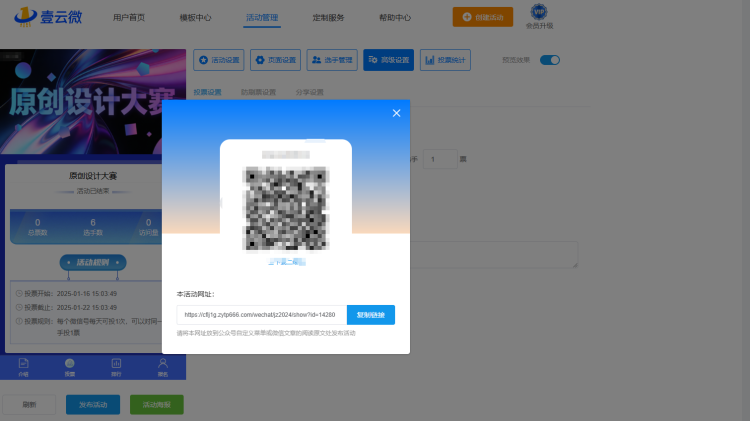
Task: Toggle the 预览效果 switch
Action: coord(550,60)
